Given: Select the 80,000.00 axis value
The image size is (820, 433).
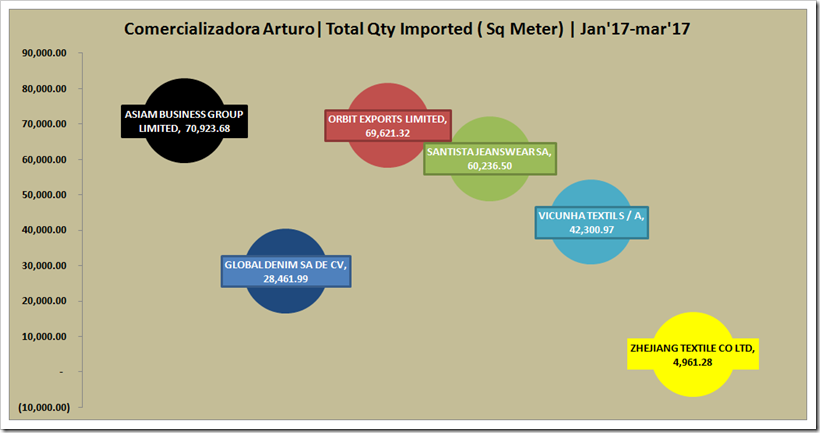Looking at the screenshot, I should point(44,88).
